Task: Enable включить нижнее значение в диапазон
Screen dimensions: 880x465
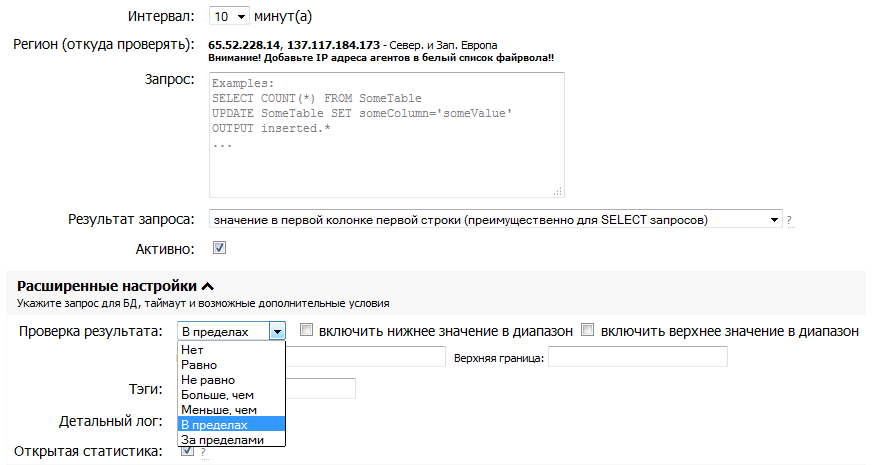Action: [x=306, y=330]
